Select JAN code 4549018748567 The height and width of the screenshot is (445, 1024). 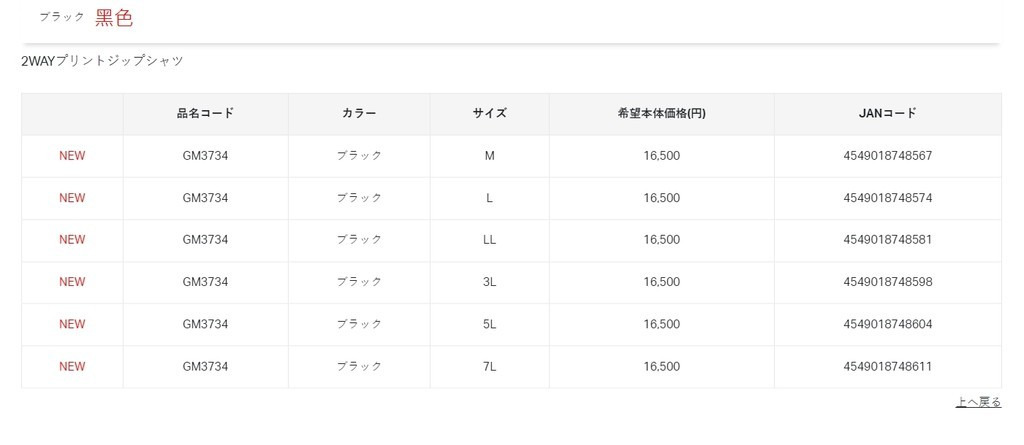[887, 156]
